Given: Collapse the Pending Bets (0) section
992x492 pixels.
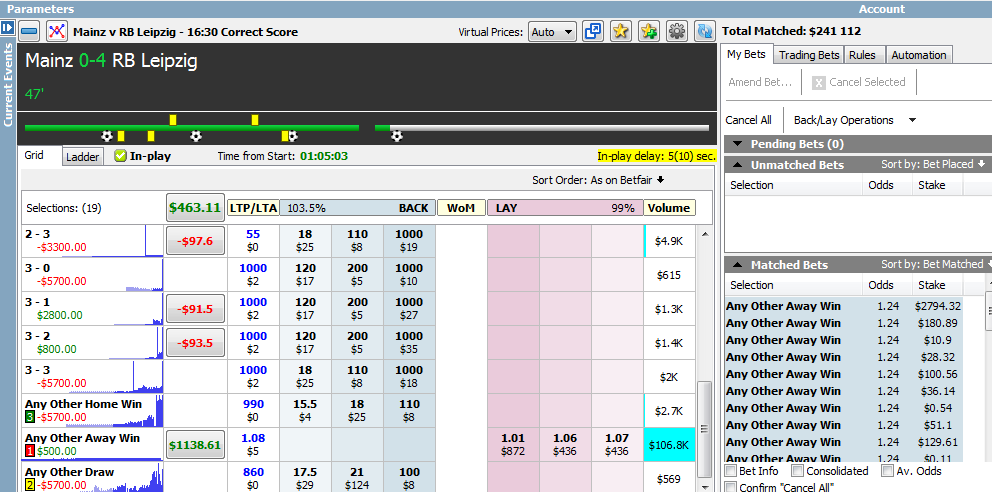Looking at the screenshot, I should 738,144.
